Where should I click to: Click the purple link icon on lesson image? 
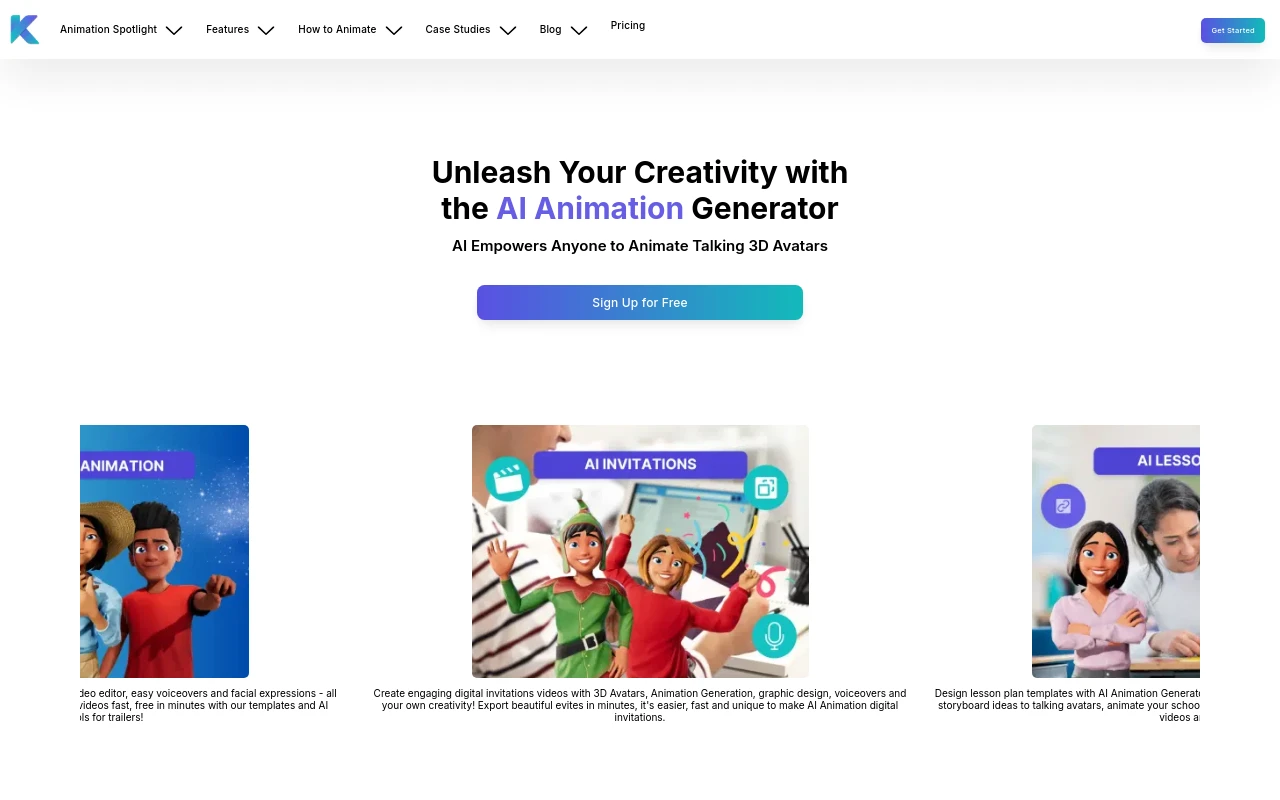pos(1063,505)
